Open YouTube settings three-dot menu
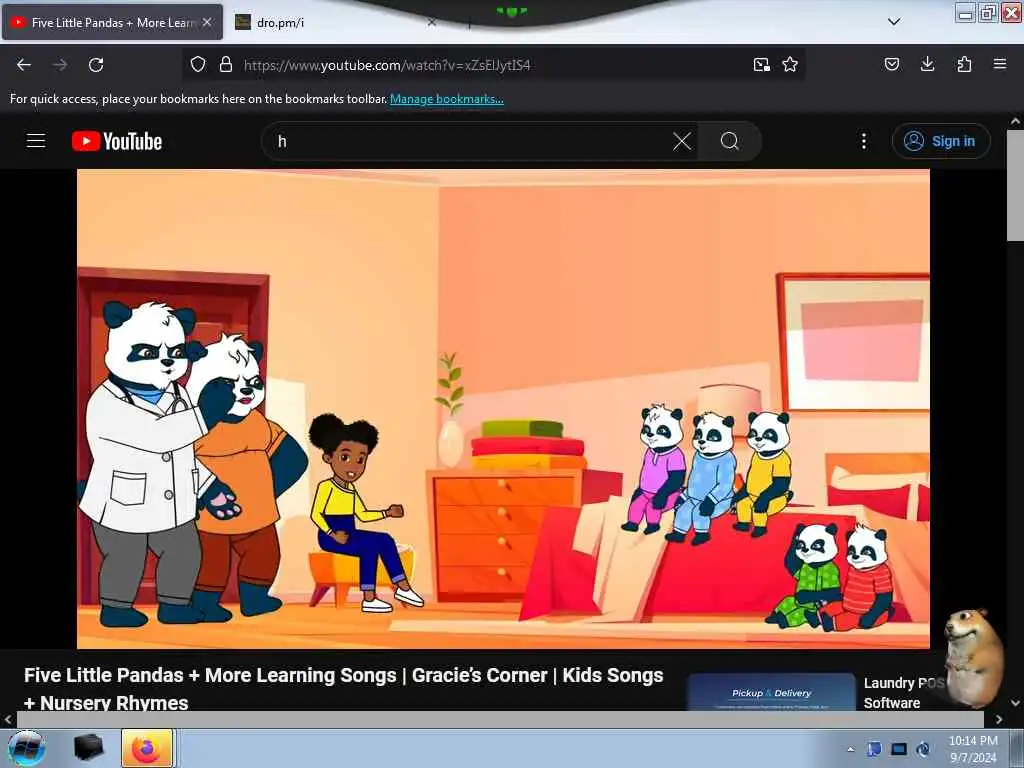This screenshot has height=768, width=1024. point(864,141)
